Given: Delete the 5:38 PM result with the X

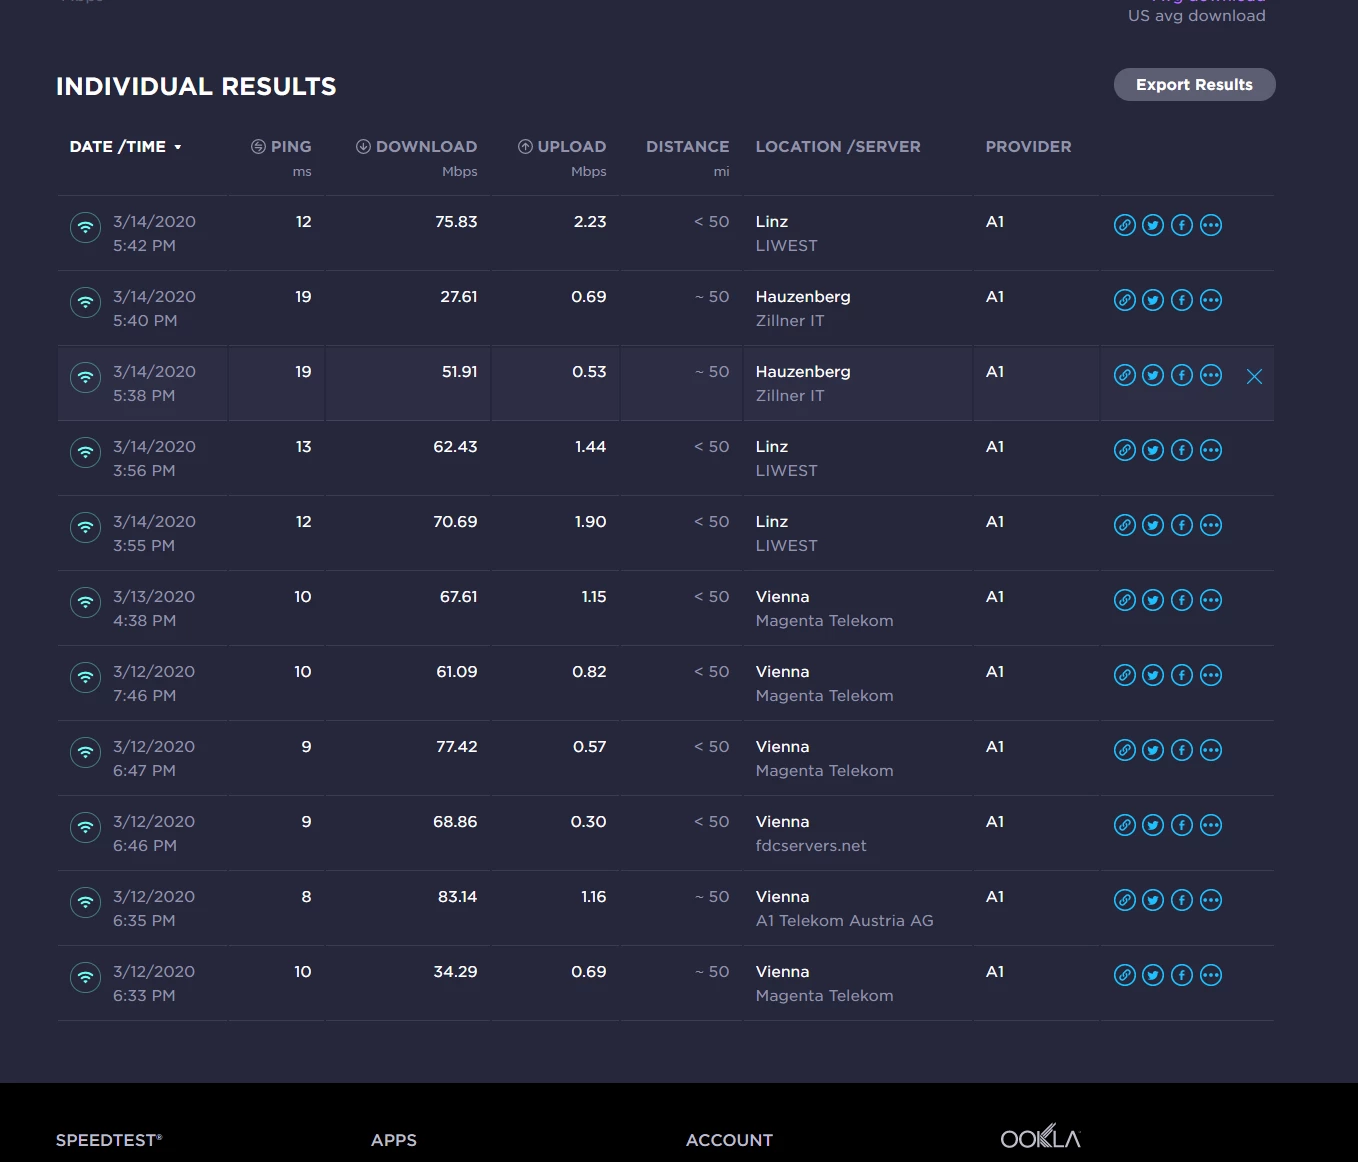Looking at the screenshot, I should (x=1255, y=376).
